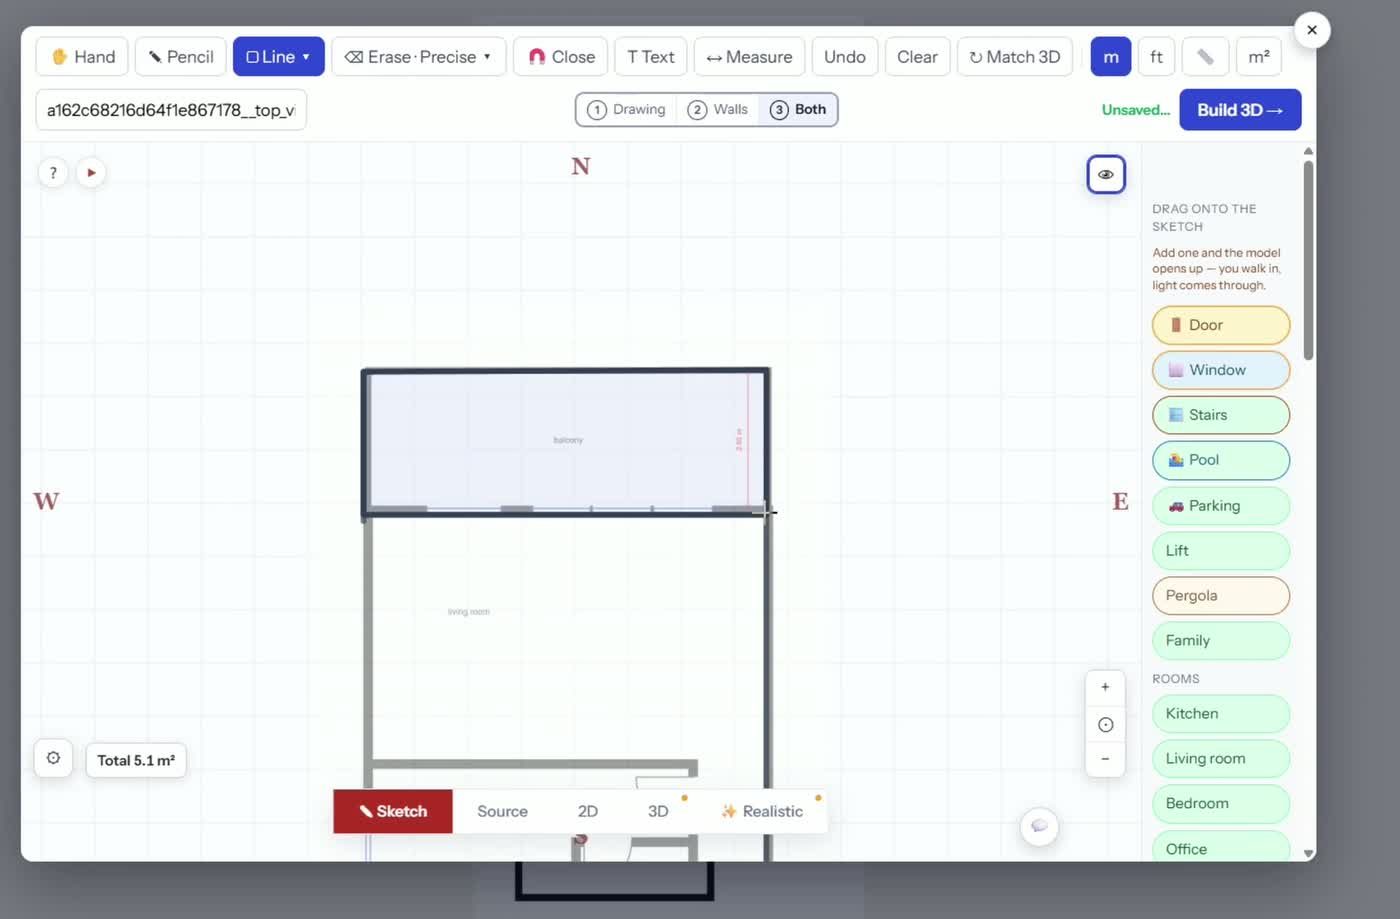Image resolution: width=1400 pixels, height=919 pixels.
Task: Toggle the ruler dimensions icon
Action: 1205,57
